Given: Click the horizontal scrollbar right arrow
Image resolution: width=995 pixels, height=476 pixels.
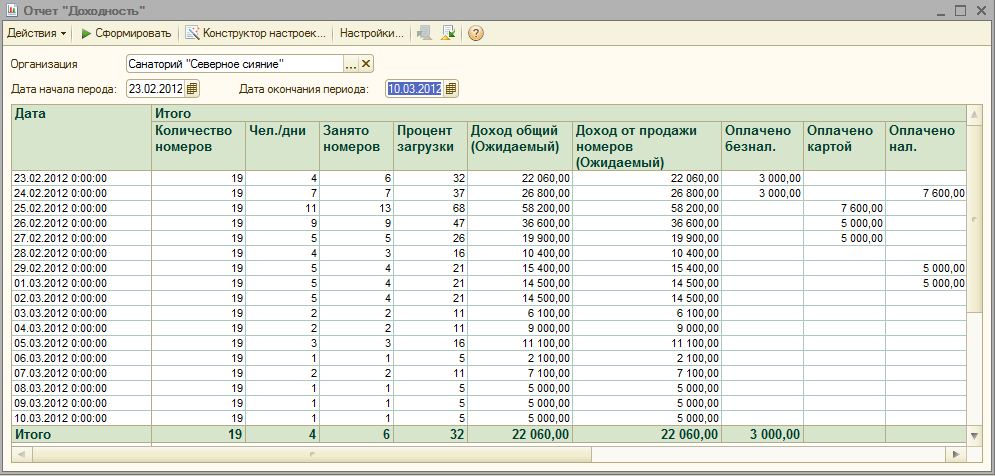Looking at the screenshot, I should tap(956, 454).
